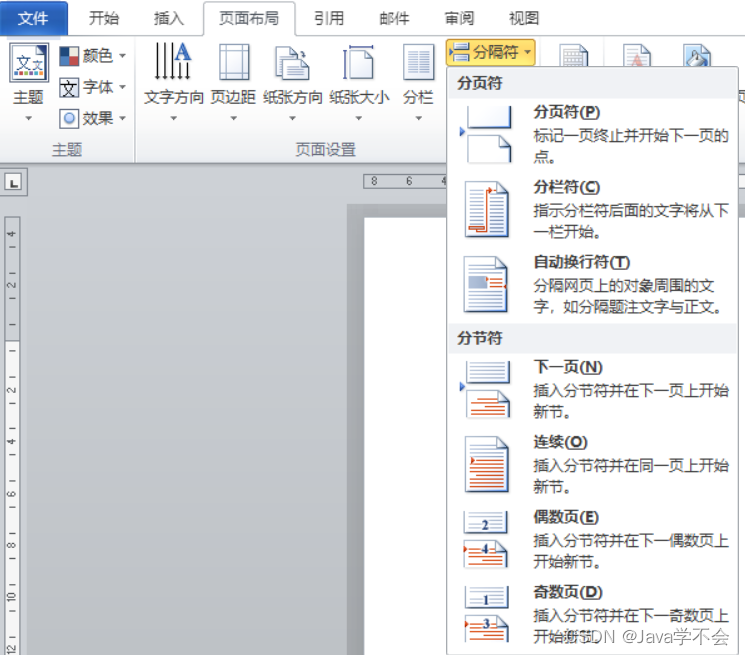Click the 主题 themes icon
Viewport: 745px width, 655px height.
coord(29,62)
